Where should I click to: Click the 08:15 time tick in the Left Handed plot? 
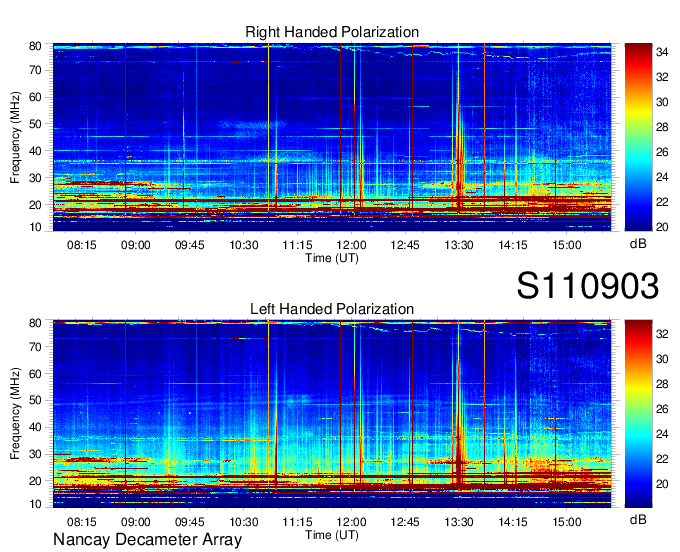pos(82,522)
